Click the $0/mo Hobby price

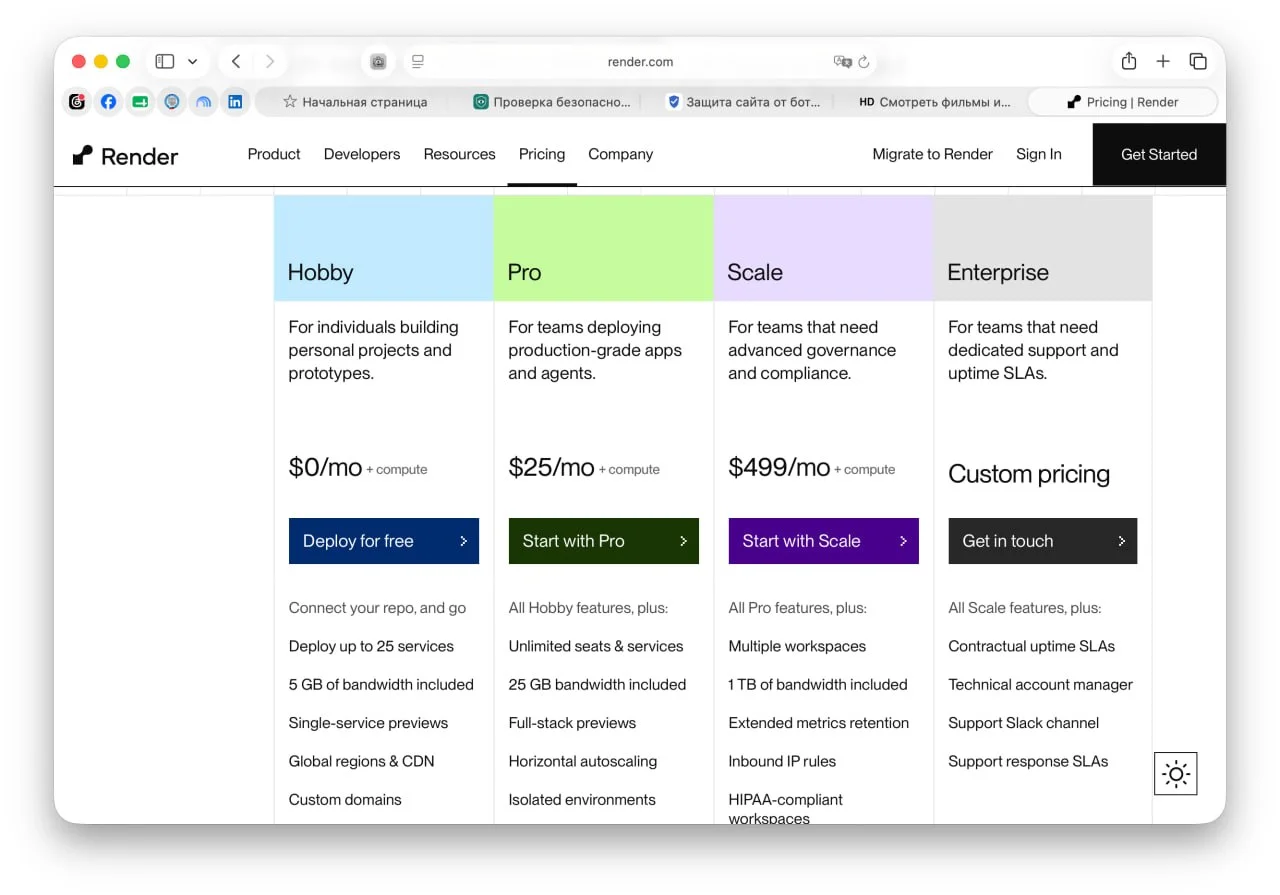pos(325,467)
